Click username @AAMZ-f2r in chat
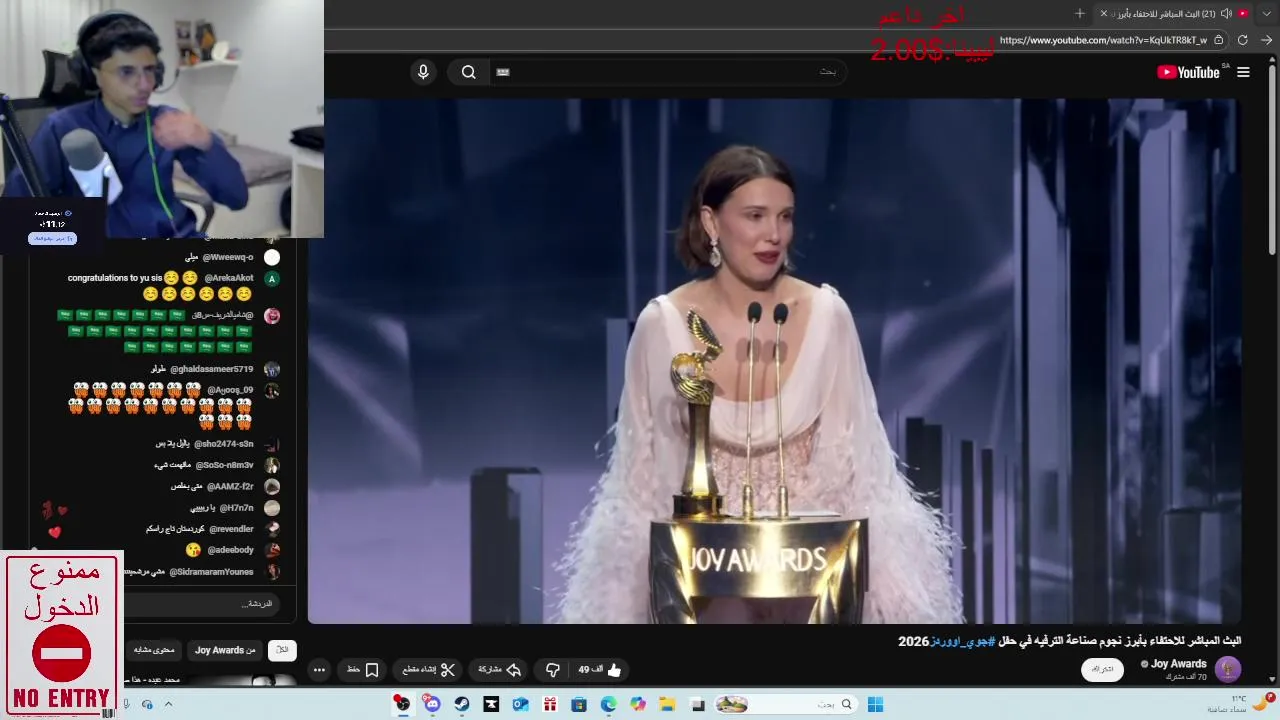Viewport: 1280px width, 720px height. pyautogui.click(x=230, y=486)
